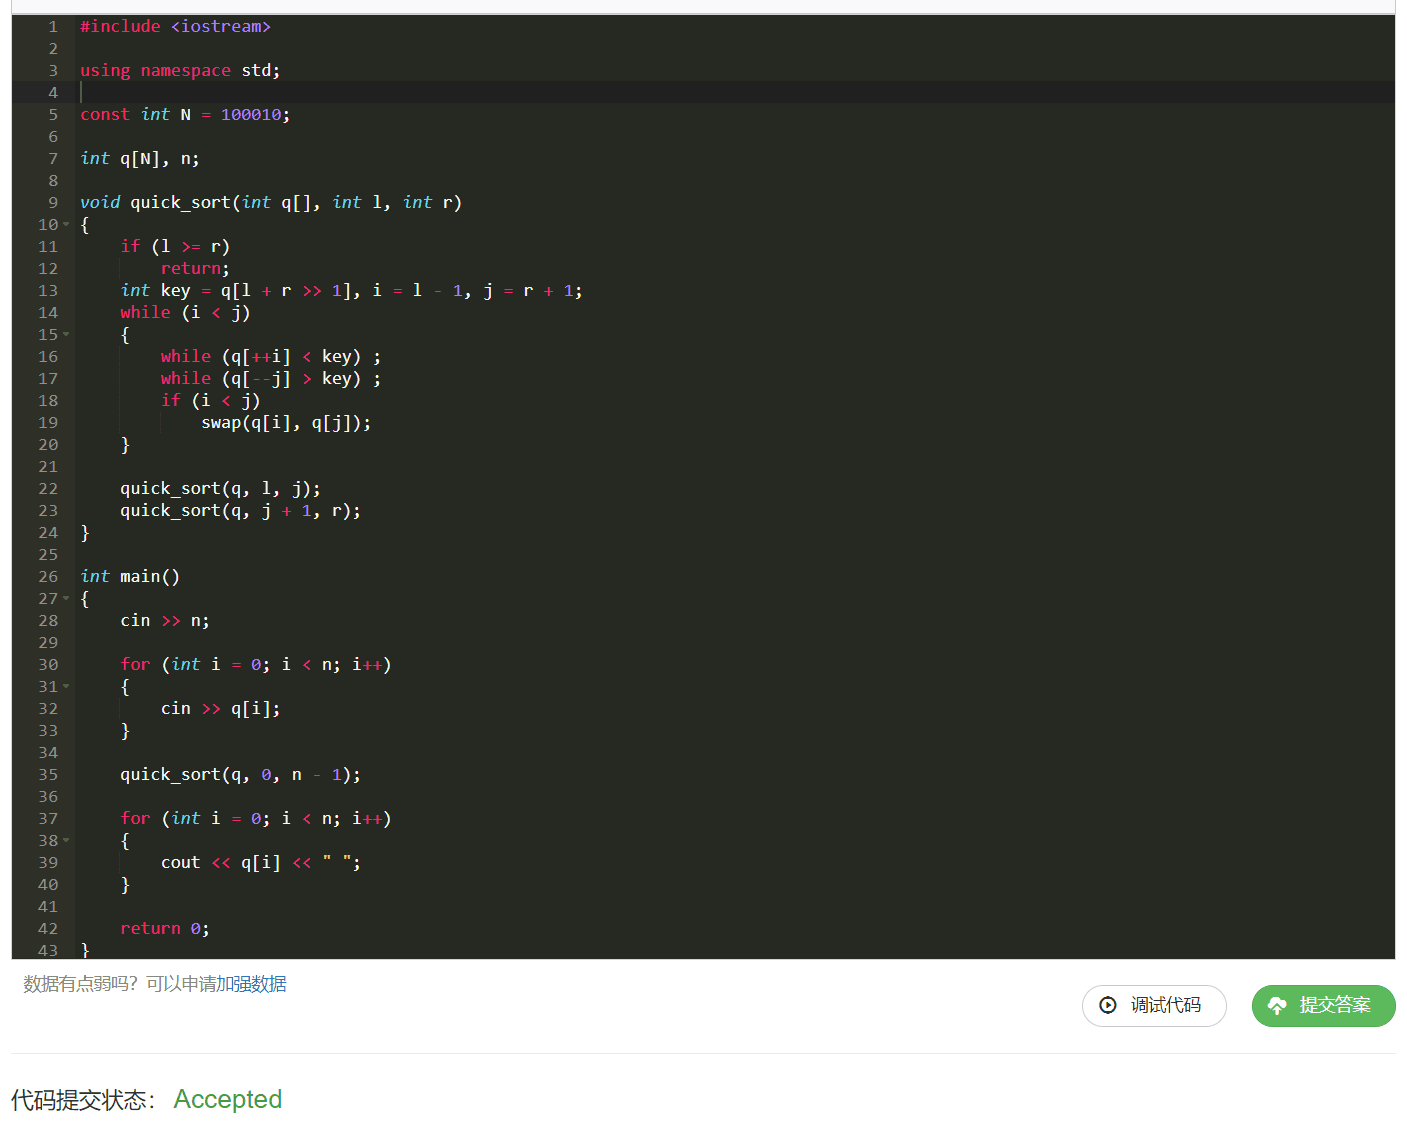
Task: Open the 加强数据 link
Action: coord(251,984)
